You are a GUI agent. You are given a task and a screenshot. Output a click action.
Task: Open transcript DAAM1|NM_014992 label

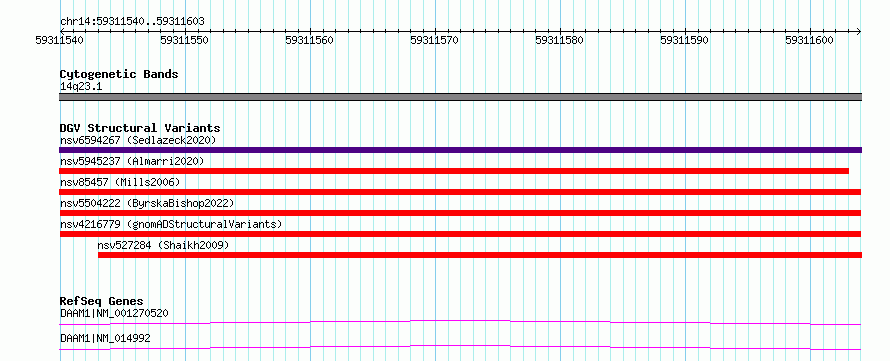[105, 338]
